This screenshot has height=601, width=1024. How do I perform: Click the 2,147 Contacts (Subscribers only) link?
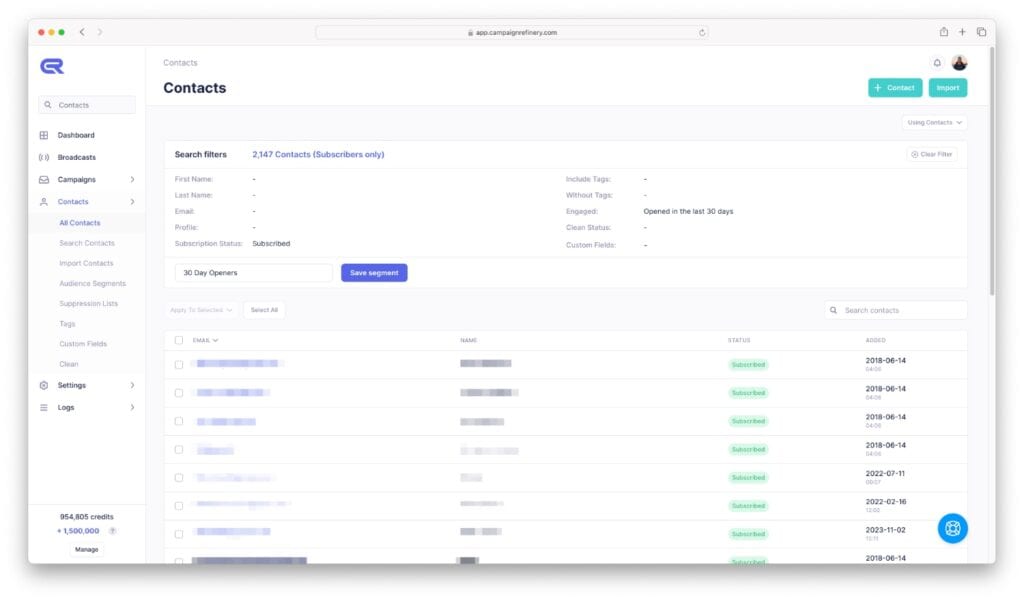(318, 155)
